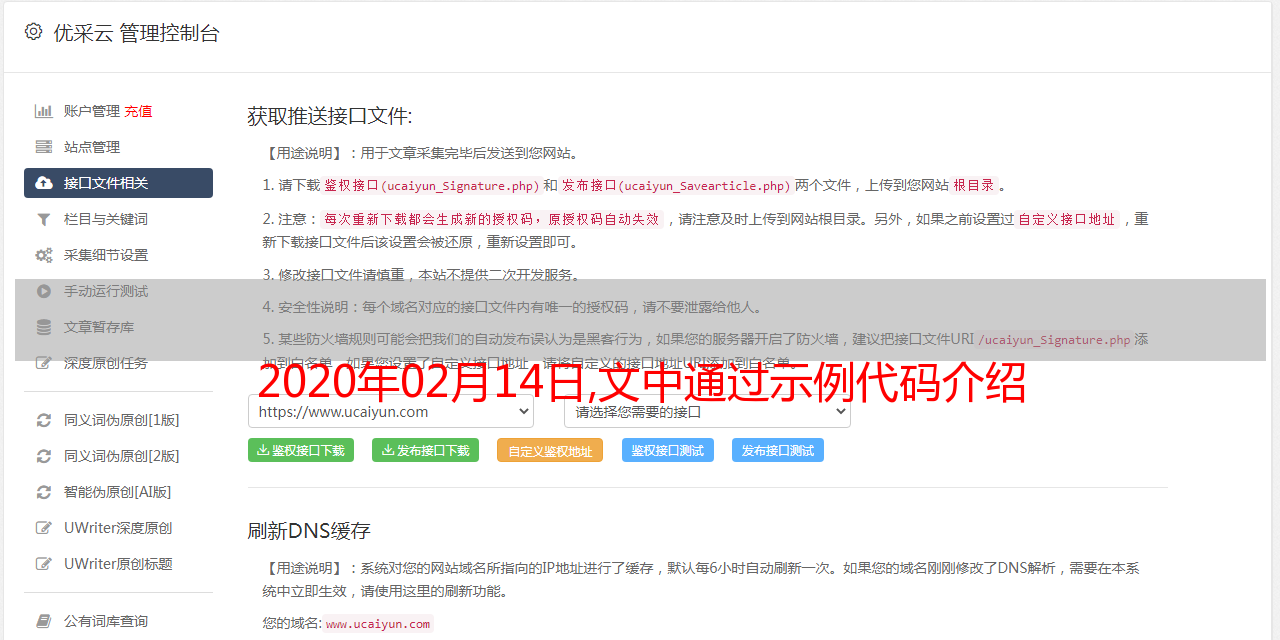The height and width of the screenshot is (640, 1280).
Task: Click the refresh icon for 智能伪原创[AI版]
Action: pyautogui.click(x=44, y=492)
